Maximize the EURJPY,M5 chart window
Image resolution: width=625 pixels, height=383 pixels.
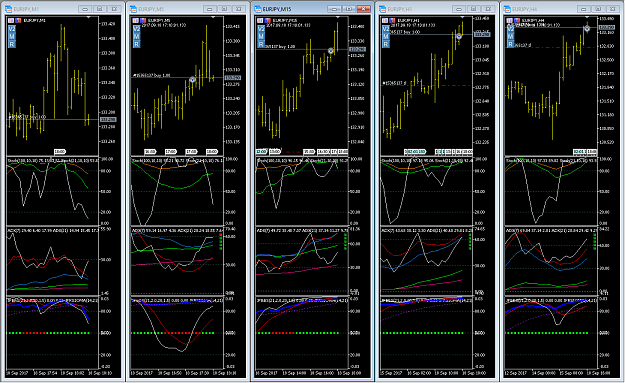tap(224, 9)
